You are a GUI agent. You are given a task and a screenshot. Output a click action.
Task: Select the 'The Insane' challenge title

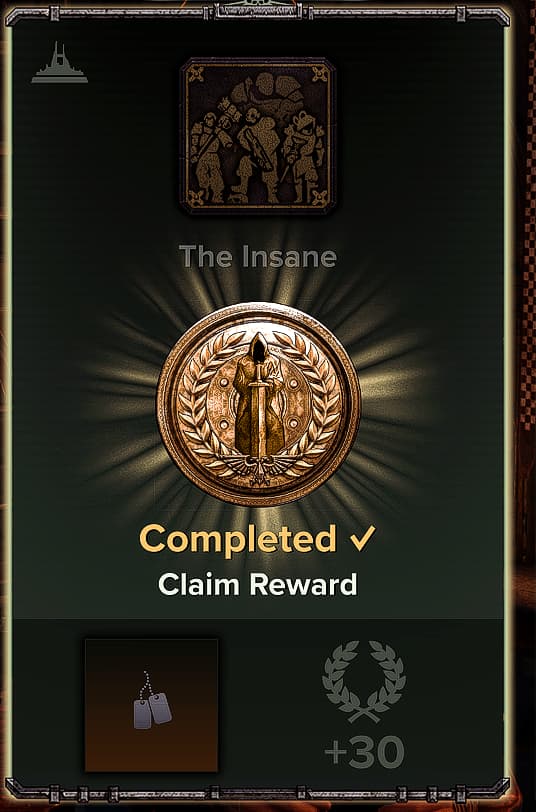(258, 256)
